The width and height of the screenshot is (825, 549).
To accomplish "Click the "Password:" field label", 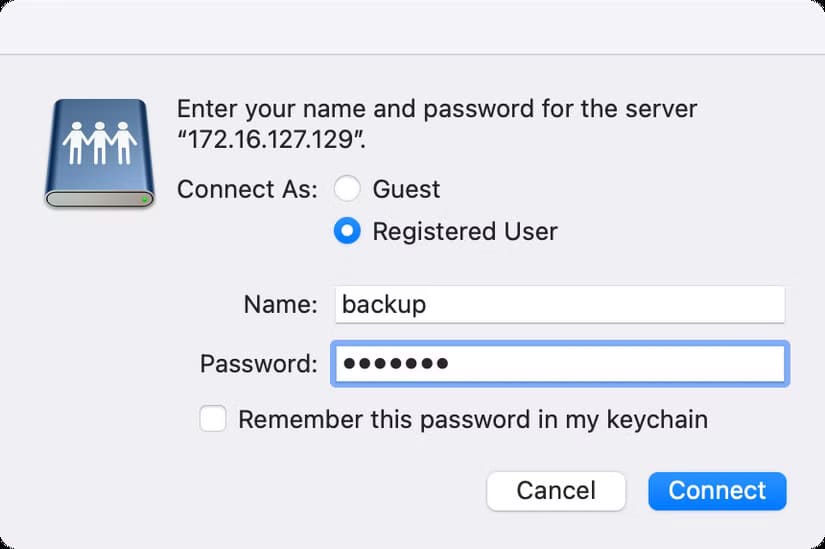I will [x=258, y=363].
